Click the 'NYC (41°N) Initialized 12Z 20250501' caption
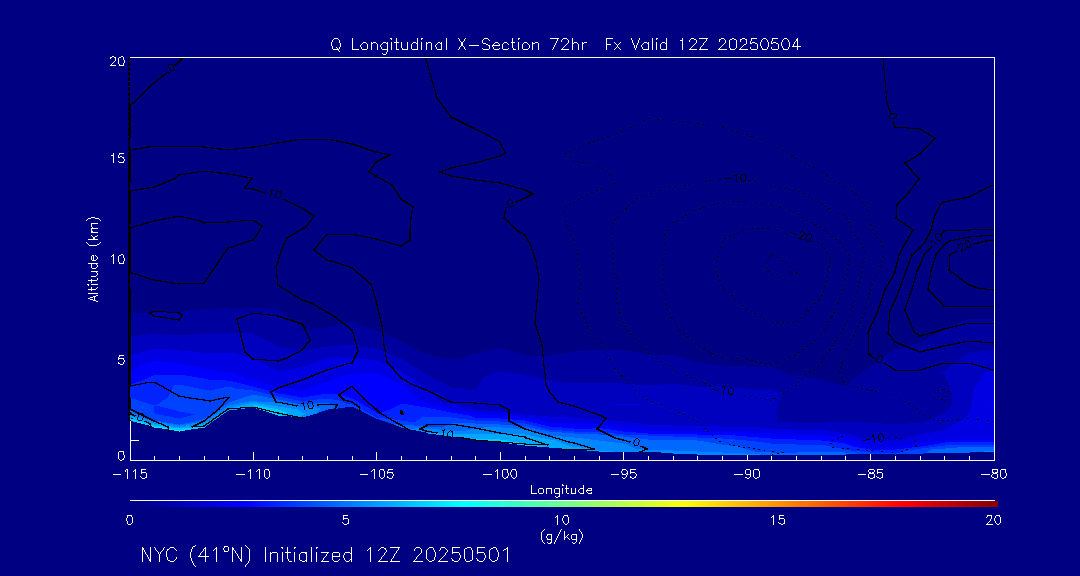1080x576 pixels. [325, 555]
